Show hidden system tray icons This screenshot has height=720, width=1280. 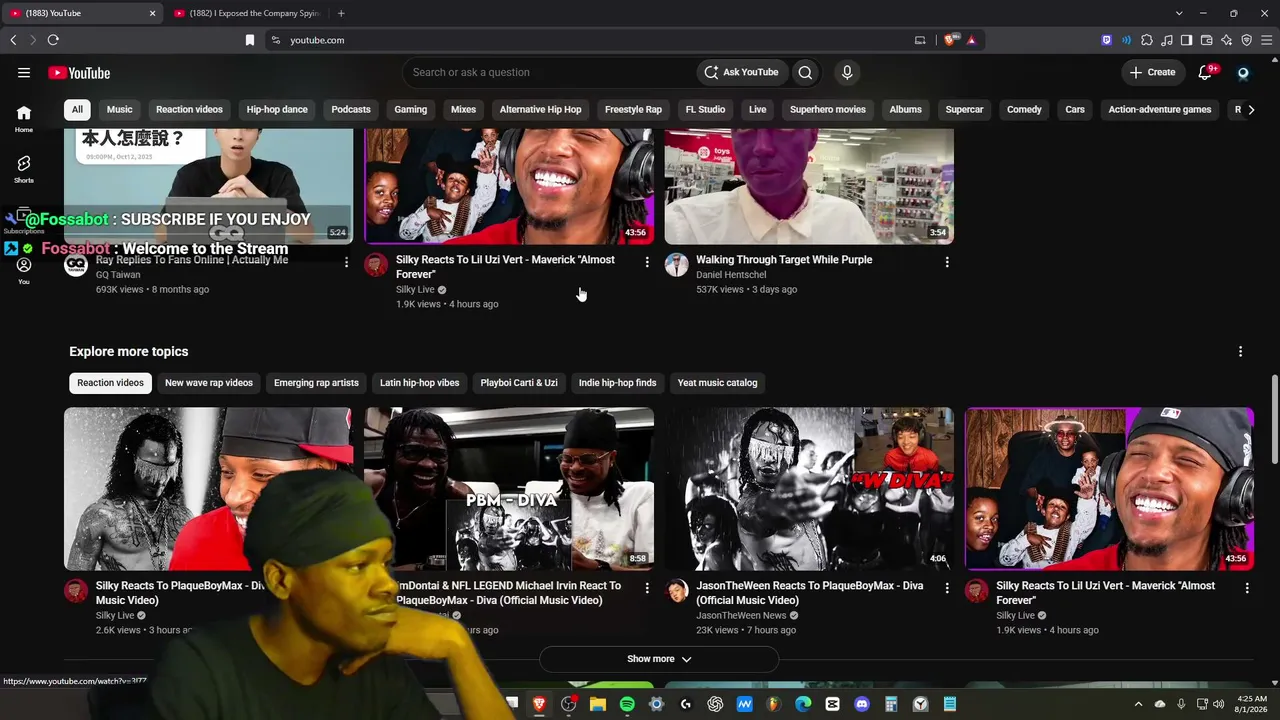(1138, 704)
